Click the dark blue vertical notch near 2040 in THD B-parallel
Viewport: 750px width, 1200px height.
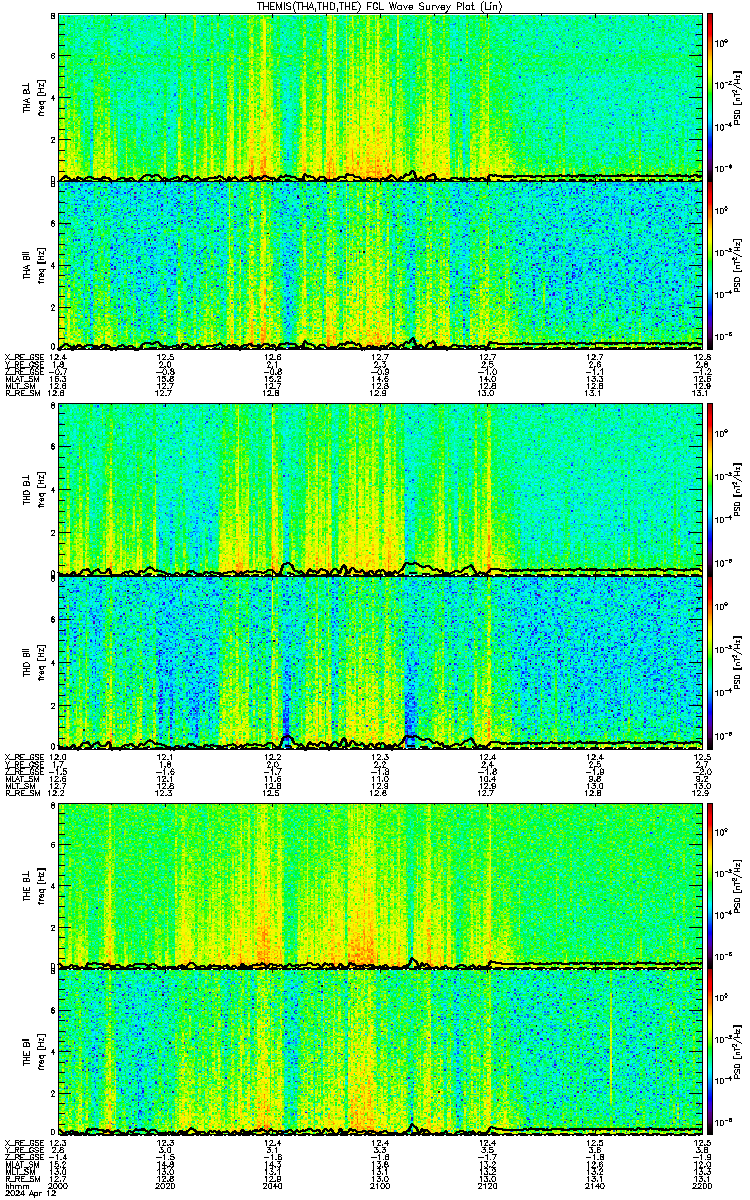coord(287,720)
